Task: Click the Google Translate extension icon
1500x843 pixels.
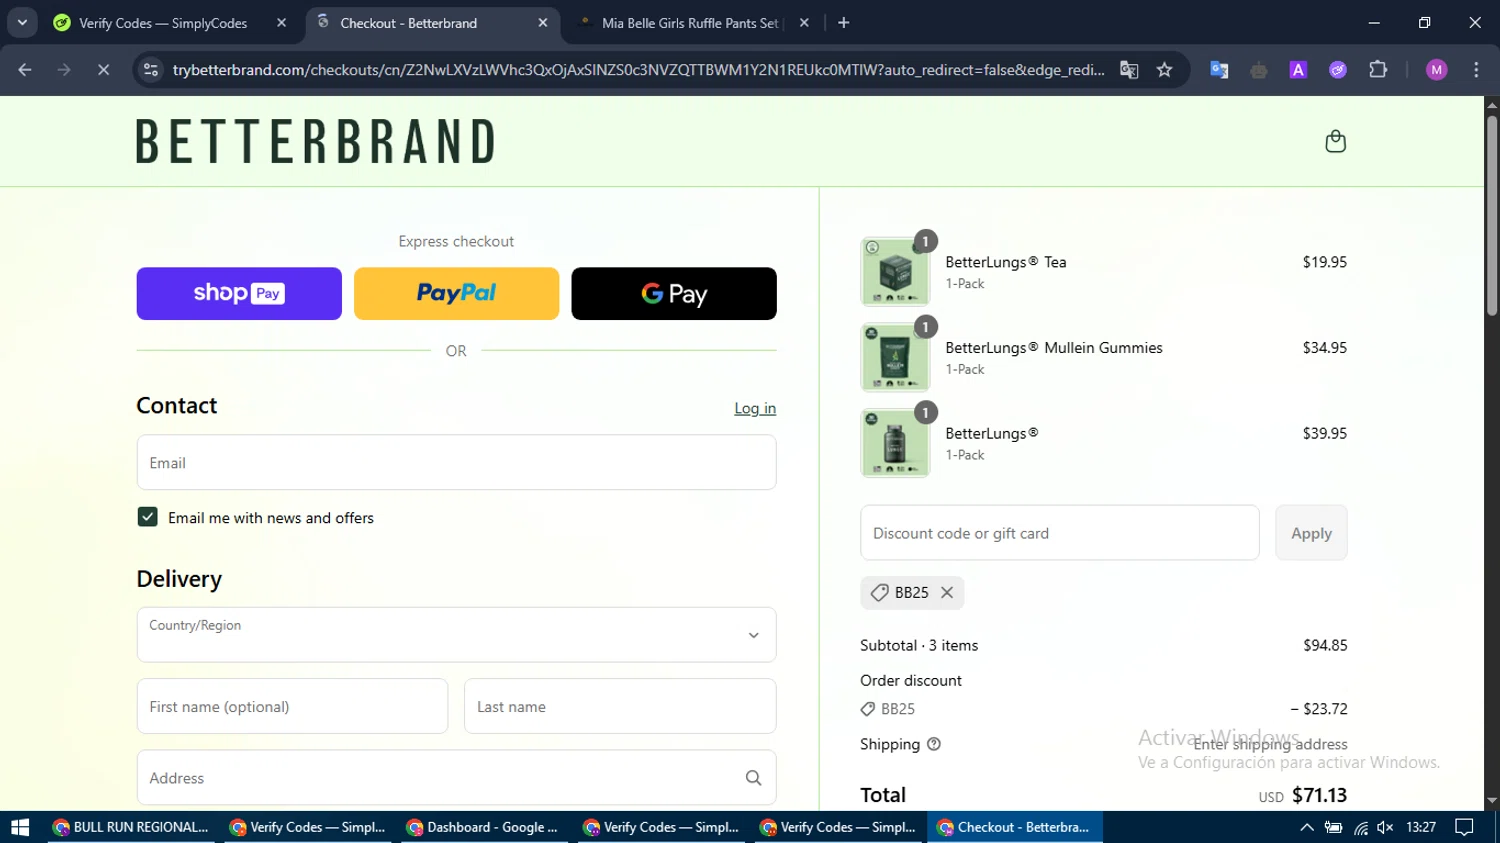Action: (1219, 70)
